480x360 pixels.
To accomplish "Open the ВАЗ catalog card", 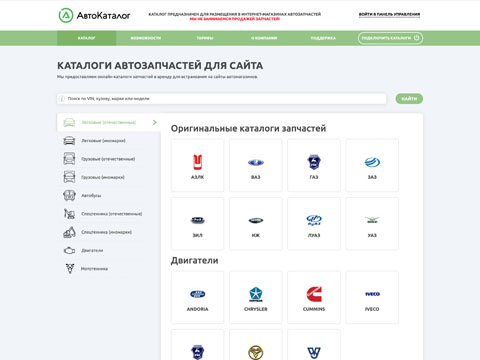I will pyautogui.click(x=256, y=165).
